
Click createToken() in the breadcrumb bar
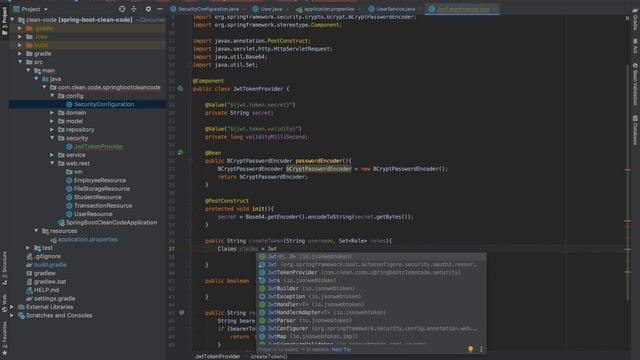pyautogui.click(x=269, y=356)
